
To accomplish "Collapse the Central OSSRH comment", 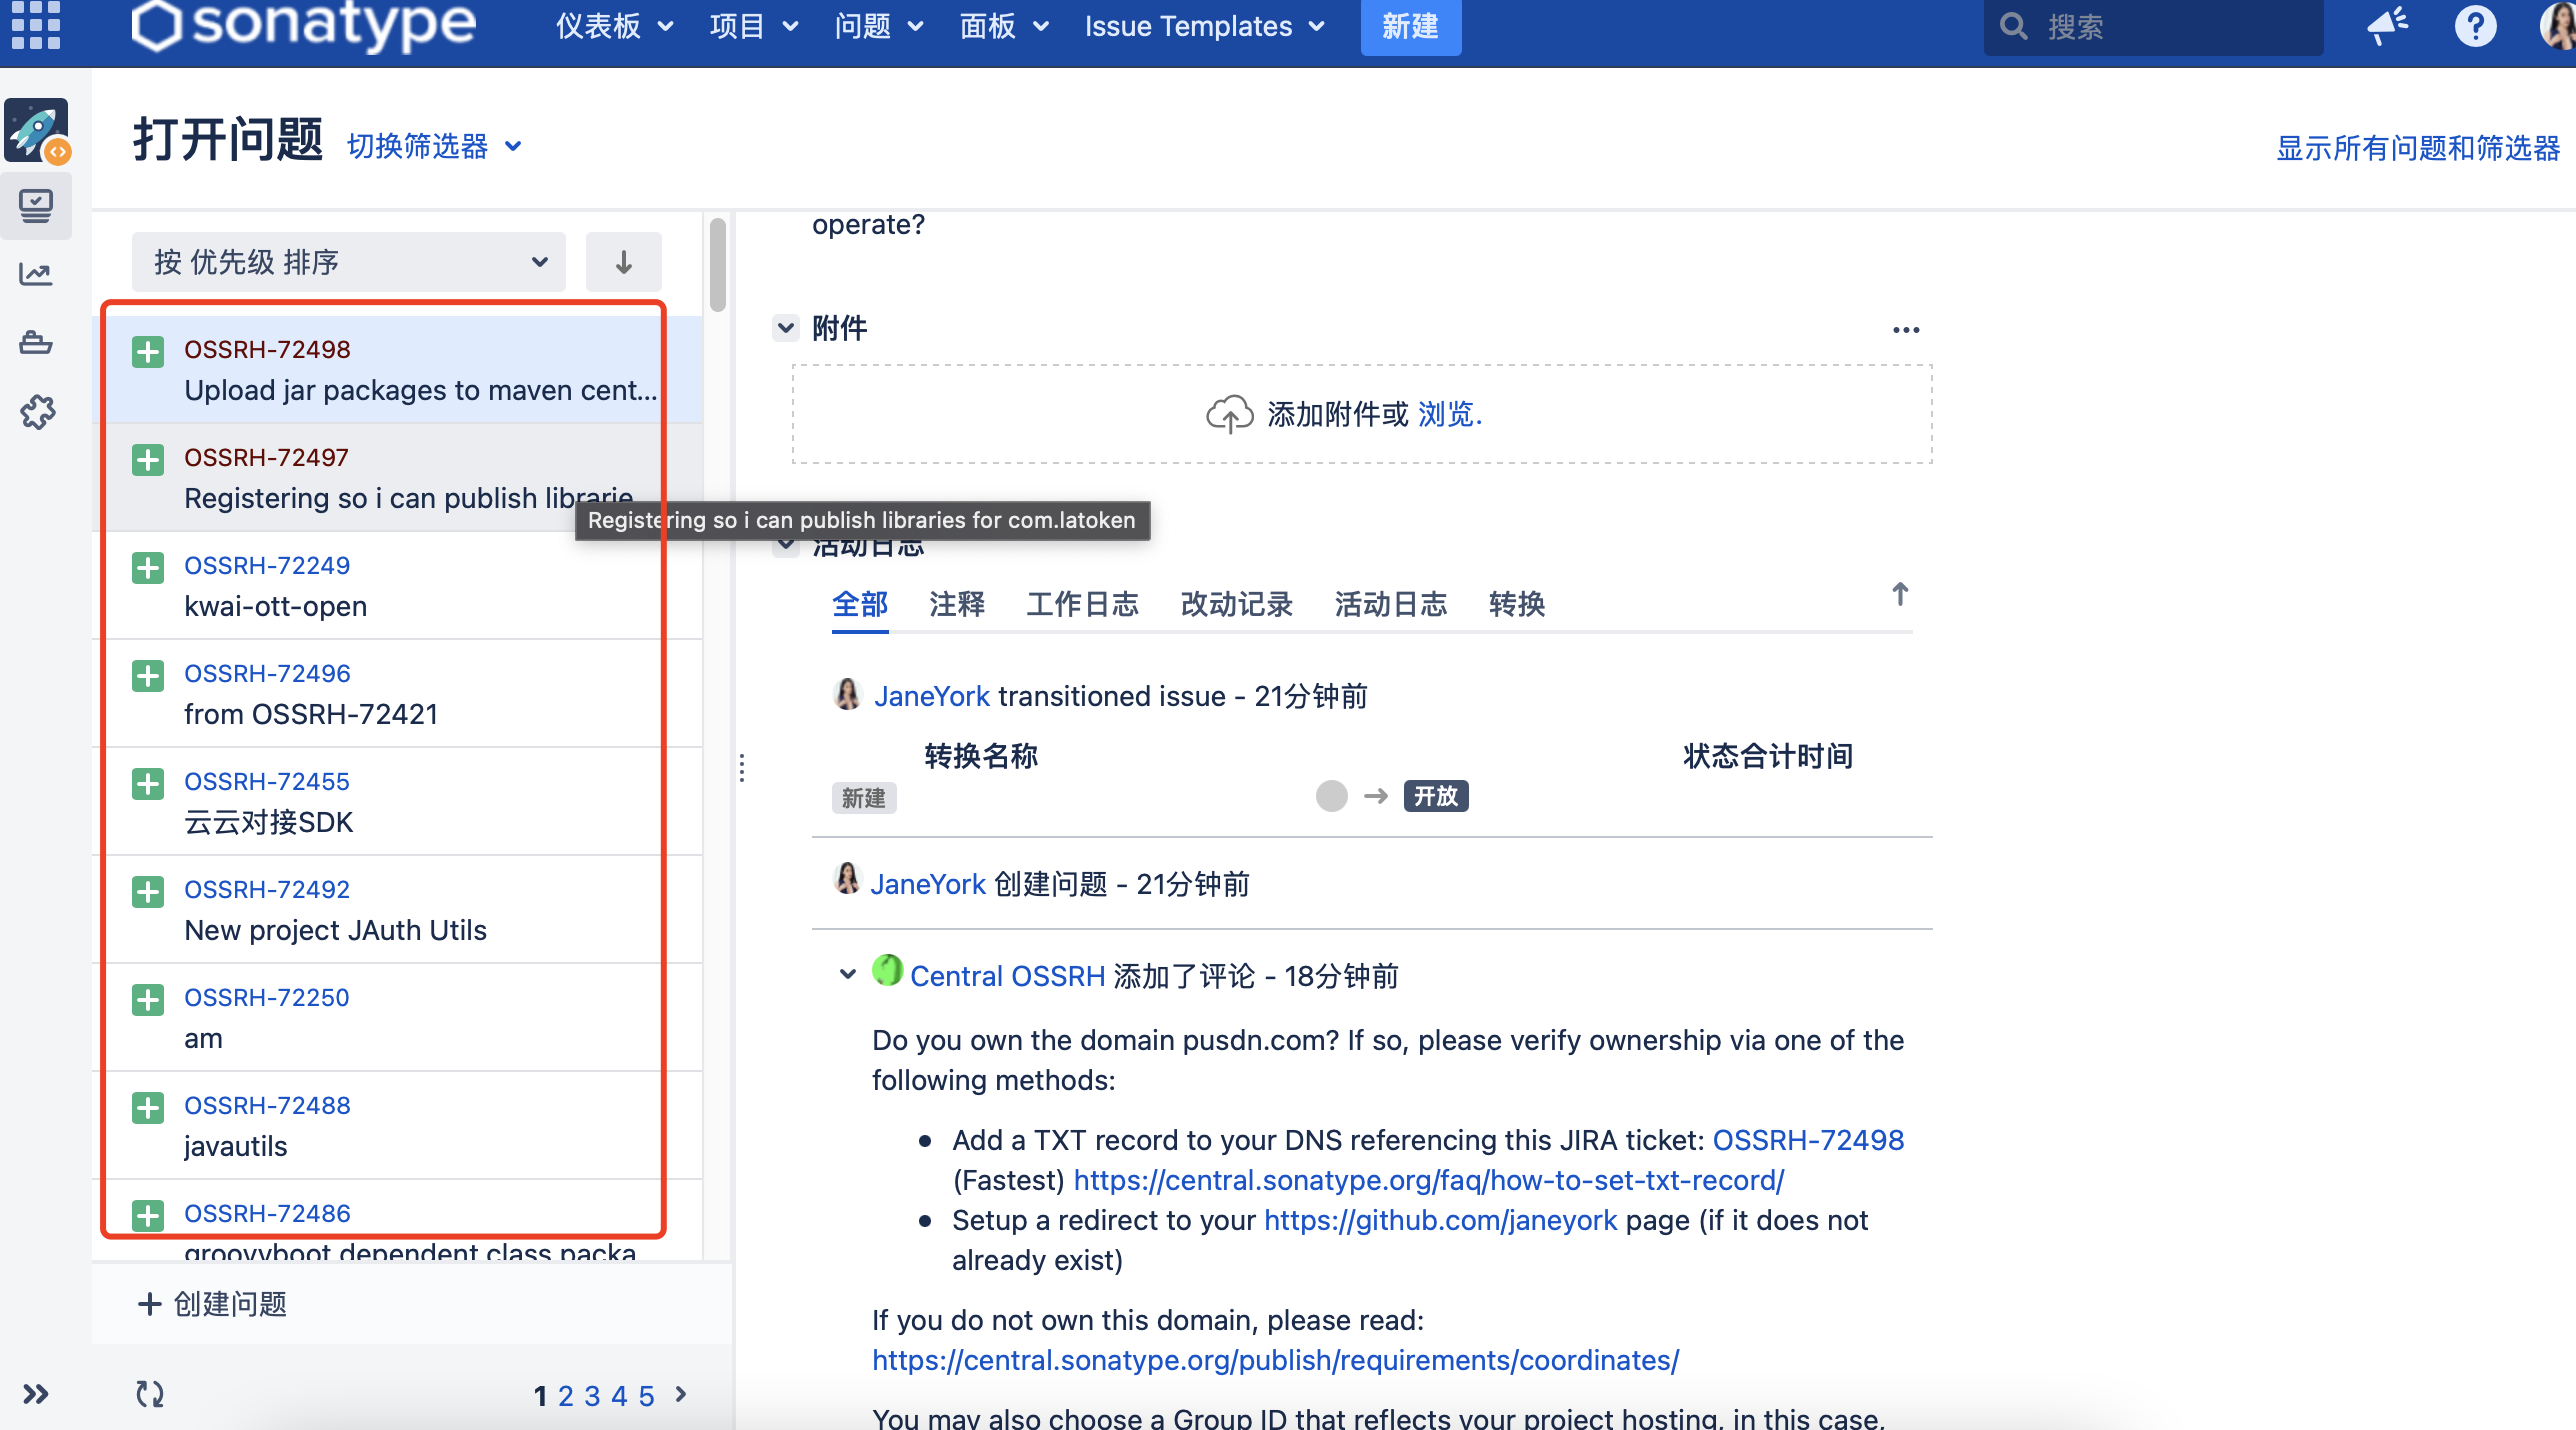I will pos(847,974).
